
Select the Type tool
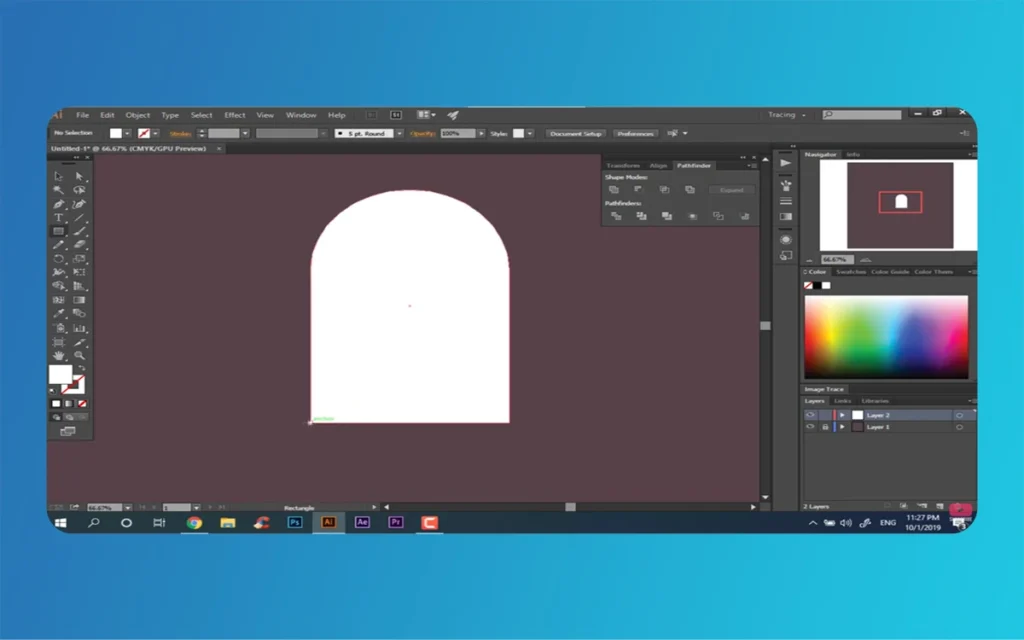[x=59, y=217]
